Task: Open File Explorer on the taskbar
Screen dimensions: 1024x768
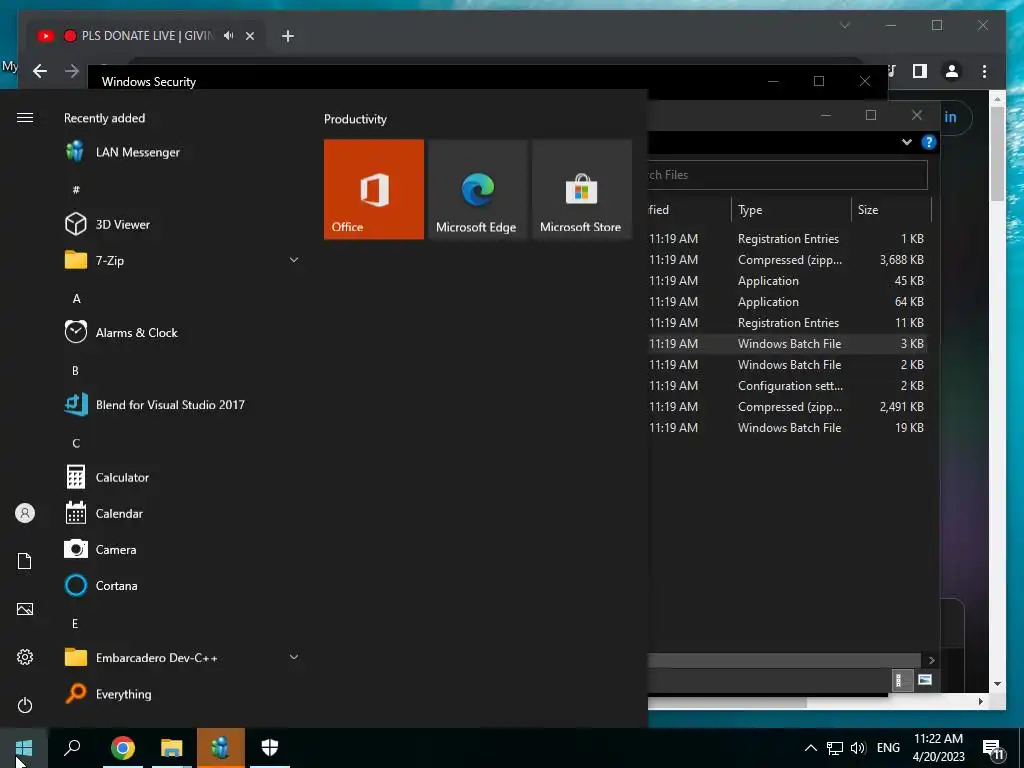Action: coord(172,748)
